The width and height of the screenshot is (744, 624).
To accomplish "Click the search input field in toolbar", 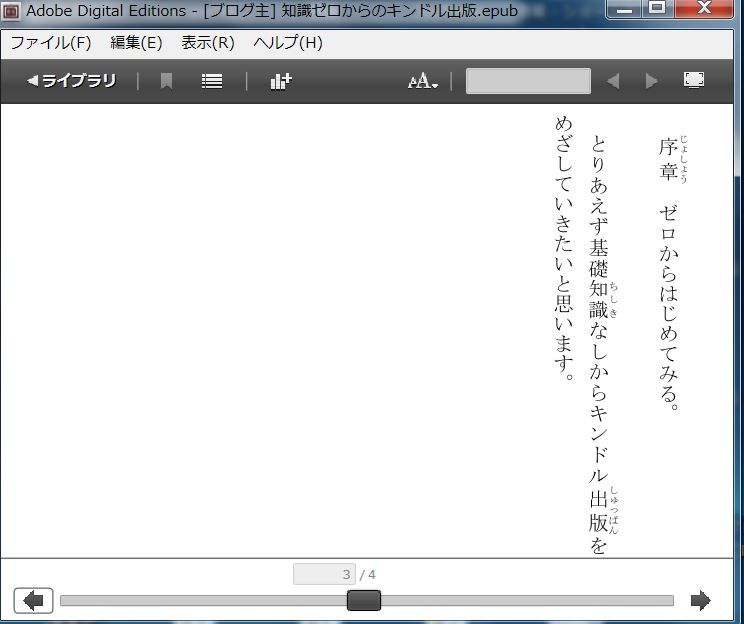I will coord(528,81).
